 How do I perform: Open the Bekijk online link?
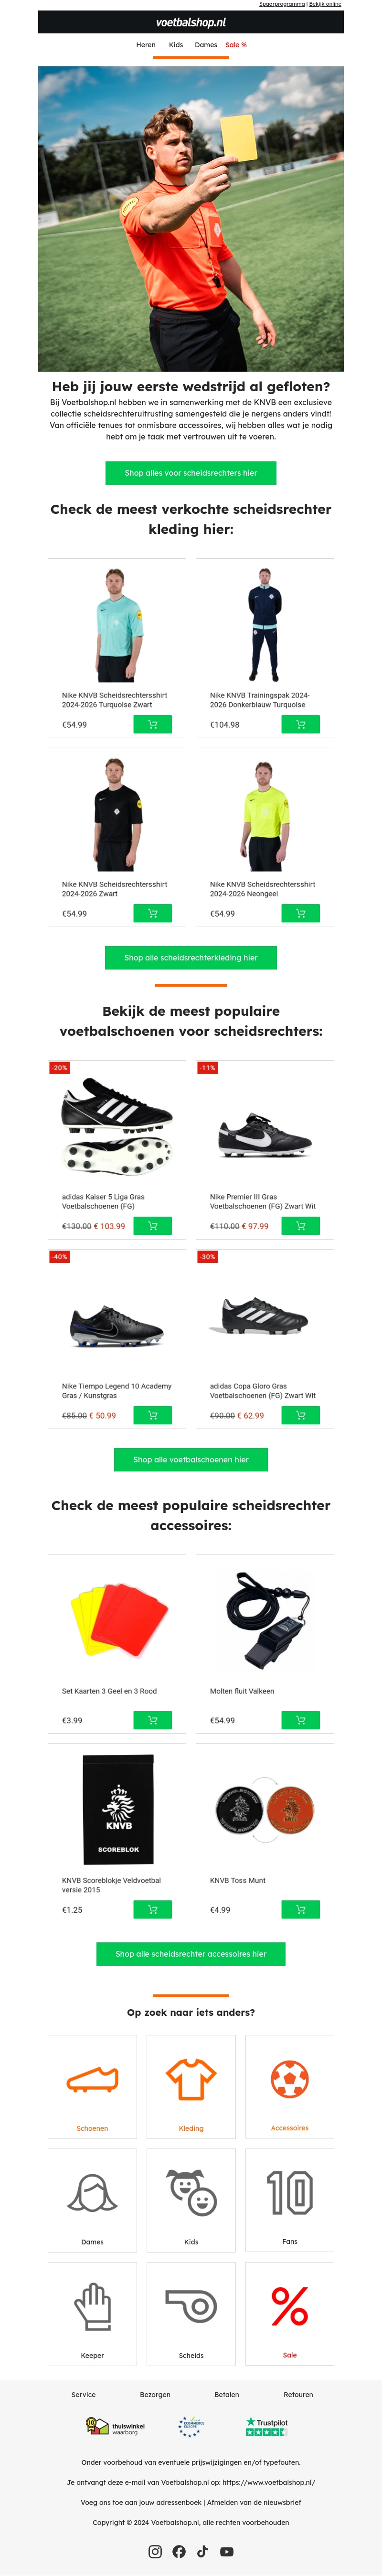point(325,4)
